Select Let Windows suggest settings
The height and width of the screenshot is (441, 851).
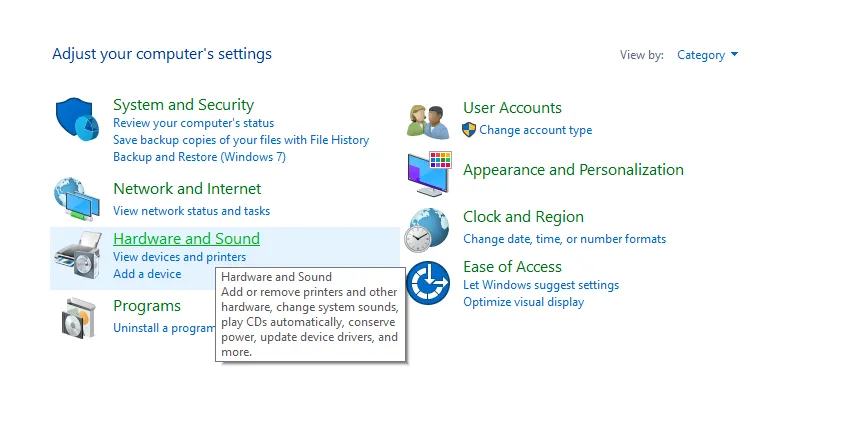point(541,285)
